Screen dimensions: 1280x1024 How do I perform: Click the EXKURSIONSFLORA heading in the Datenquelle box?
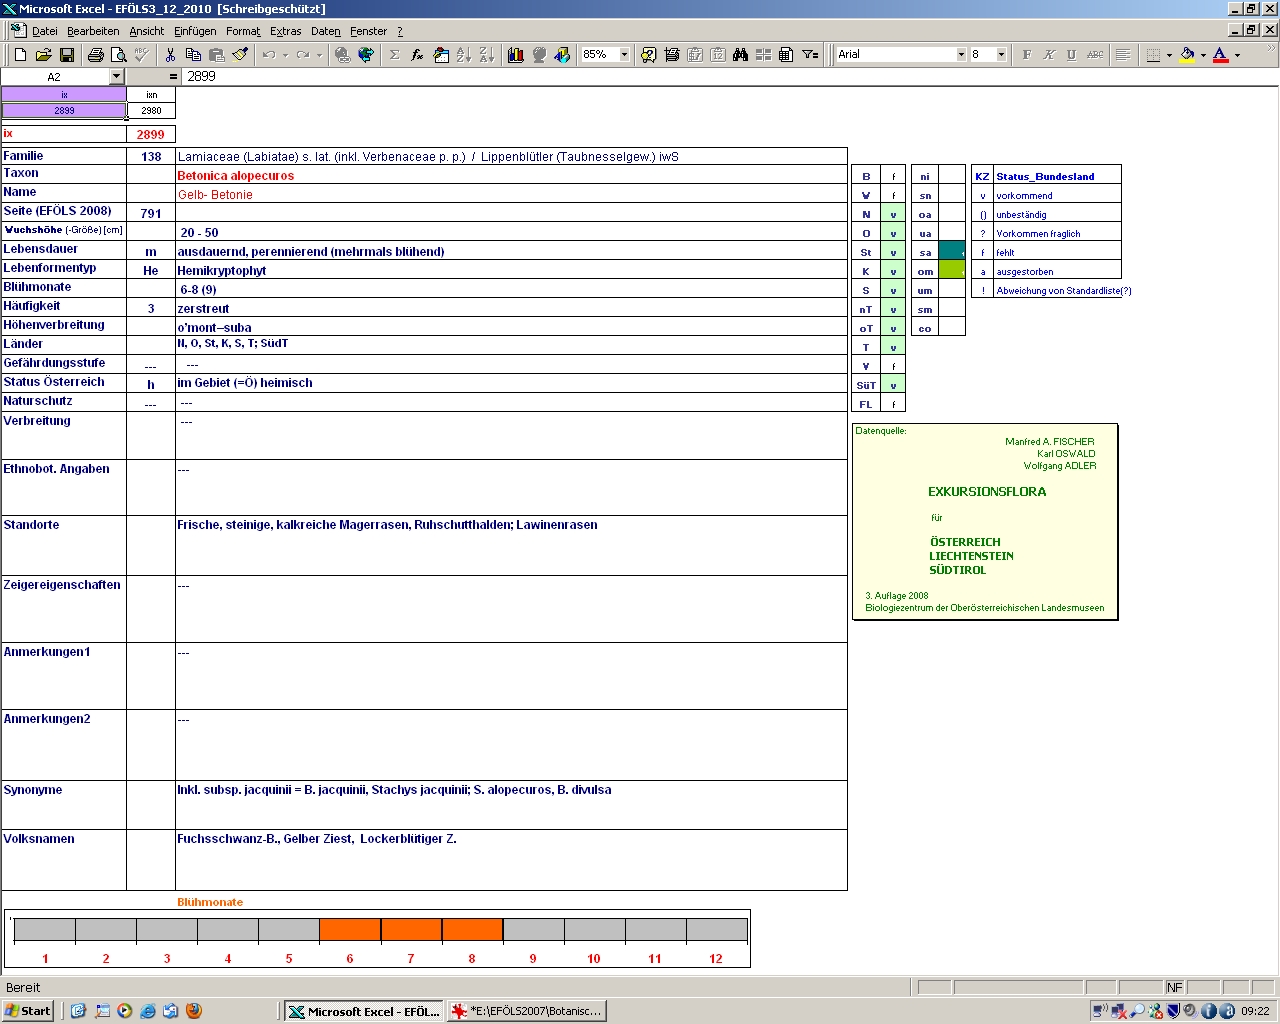point(987,492)
